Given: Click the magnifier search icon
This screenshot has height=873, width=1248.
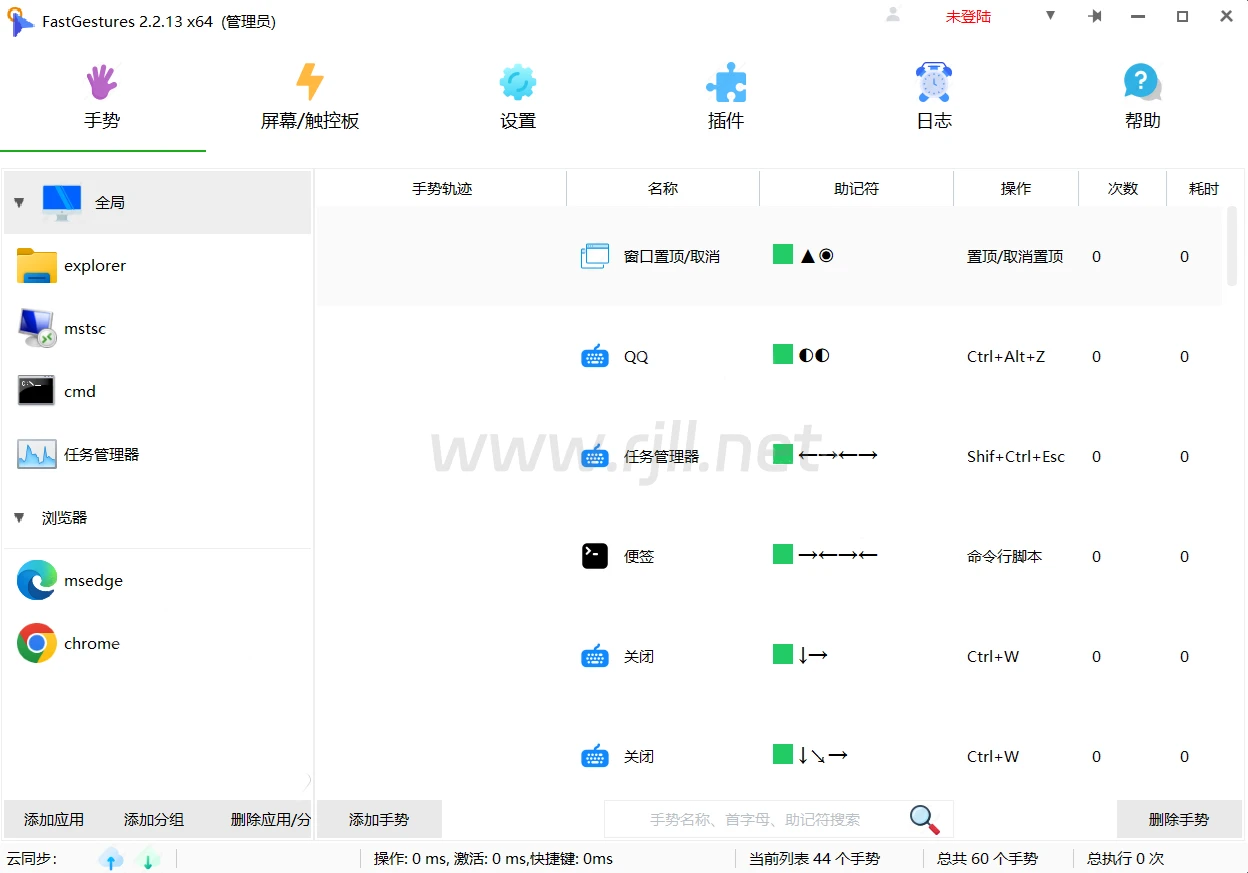Looking at the screenshot, I should tap(924, 819).
